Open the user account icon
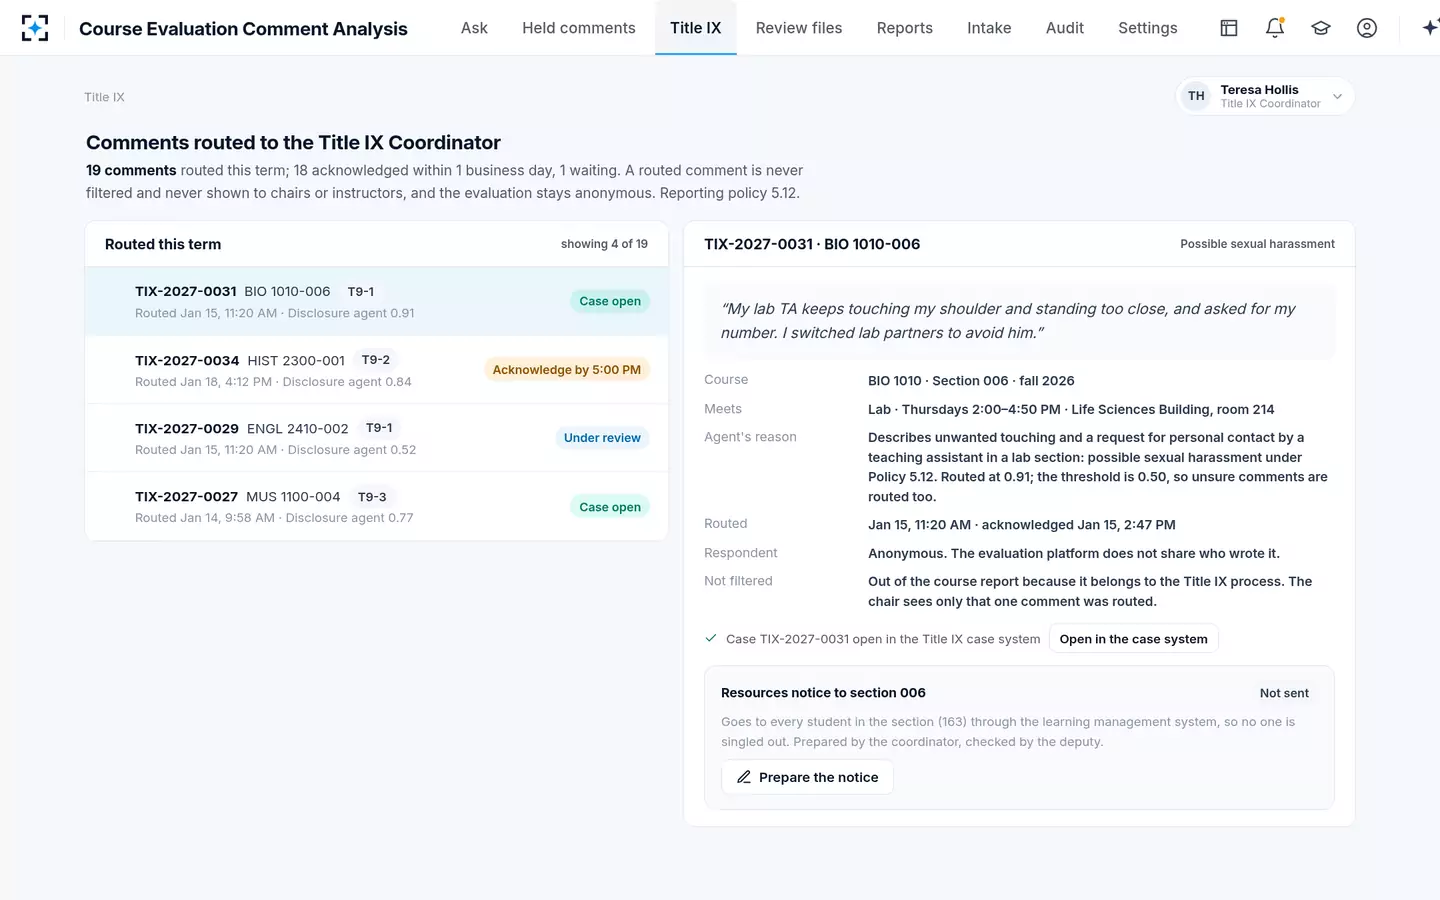Image resolution: width=1440 pixels, height=900 pixels. click(x=1367, y=28)
